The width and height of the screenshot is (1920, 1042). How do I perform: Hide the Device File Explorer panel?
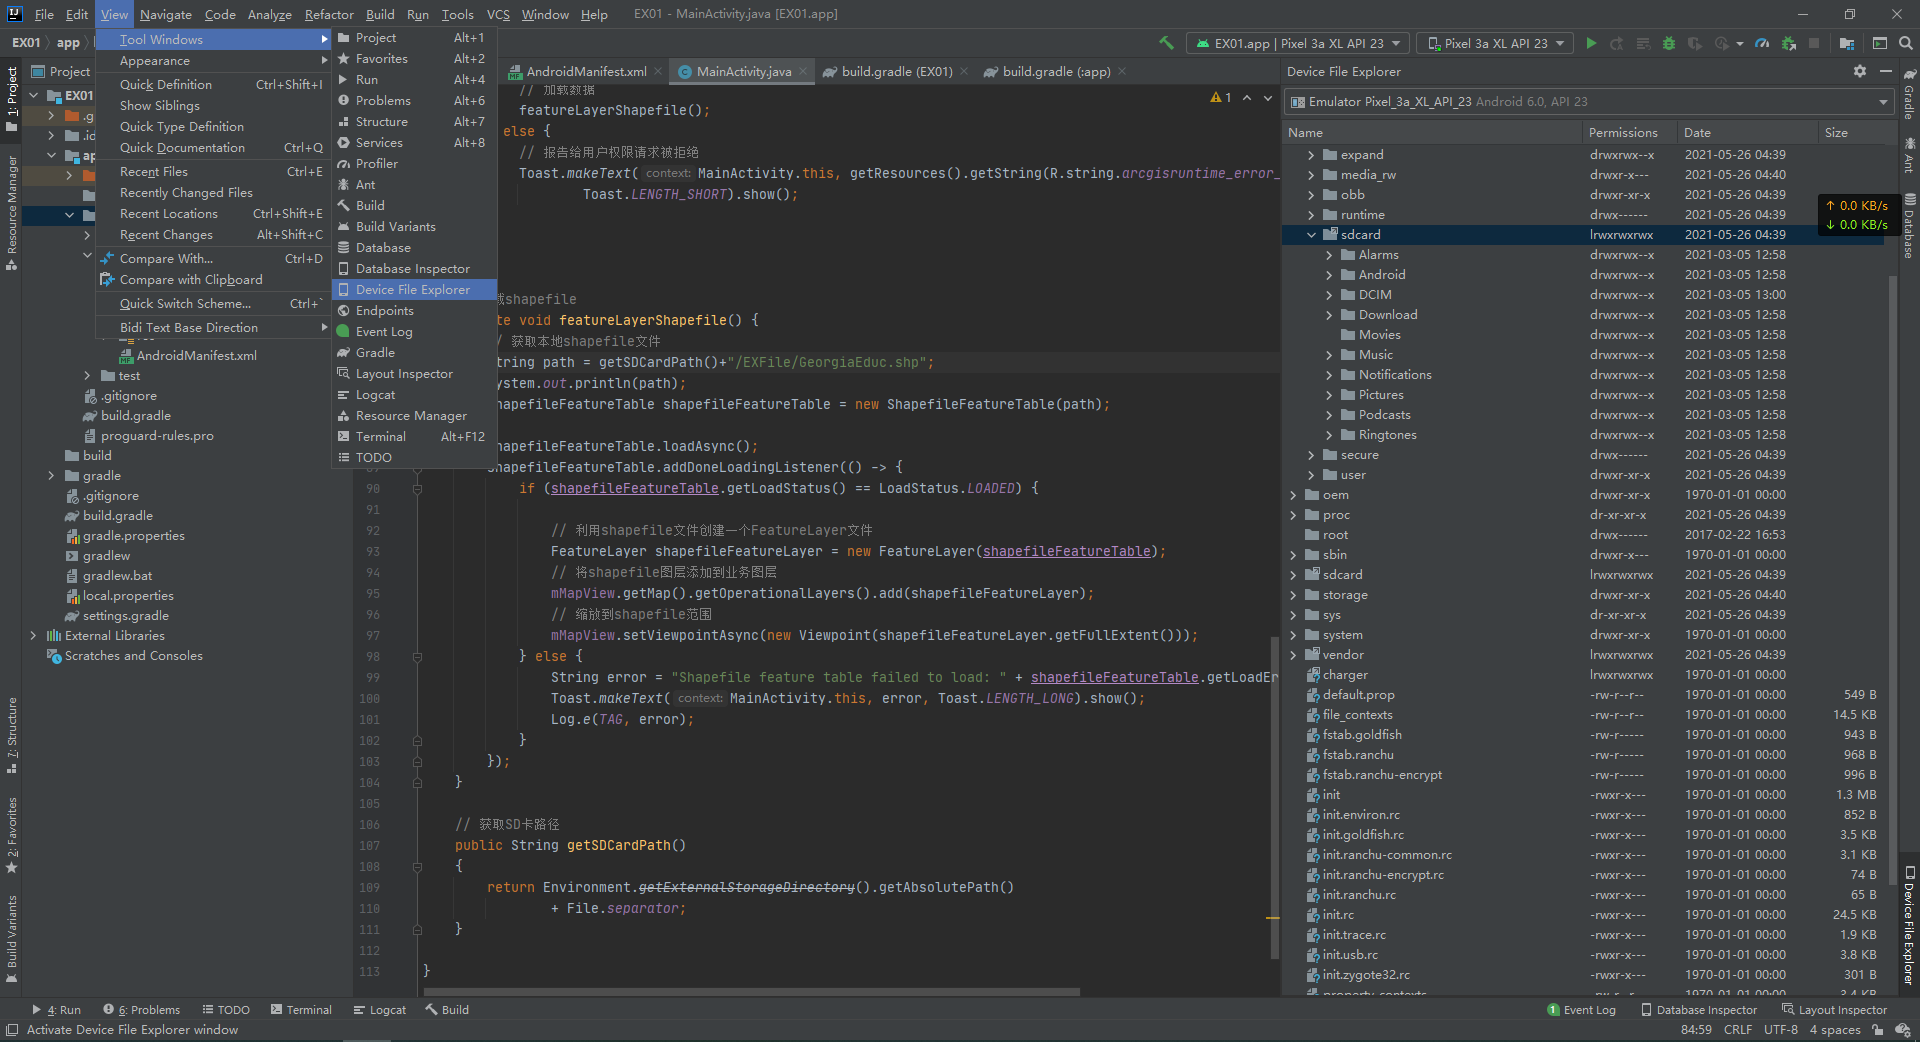pyautogui.click(x=1885, y=71)
